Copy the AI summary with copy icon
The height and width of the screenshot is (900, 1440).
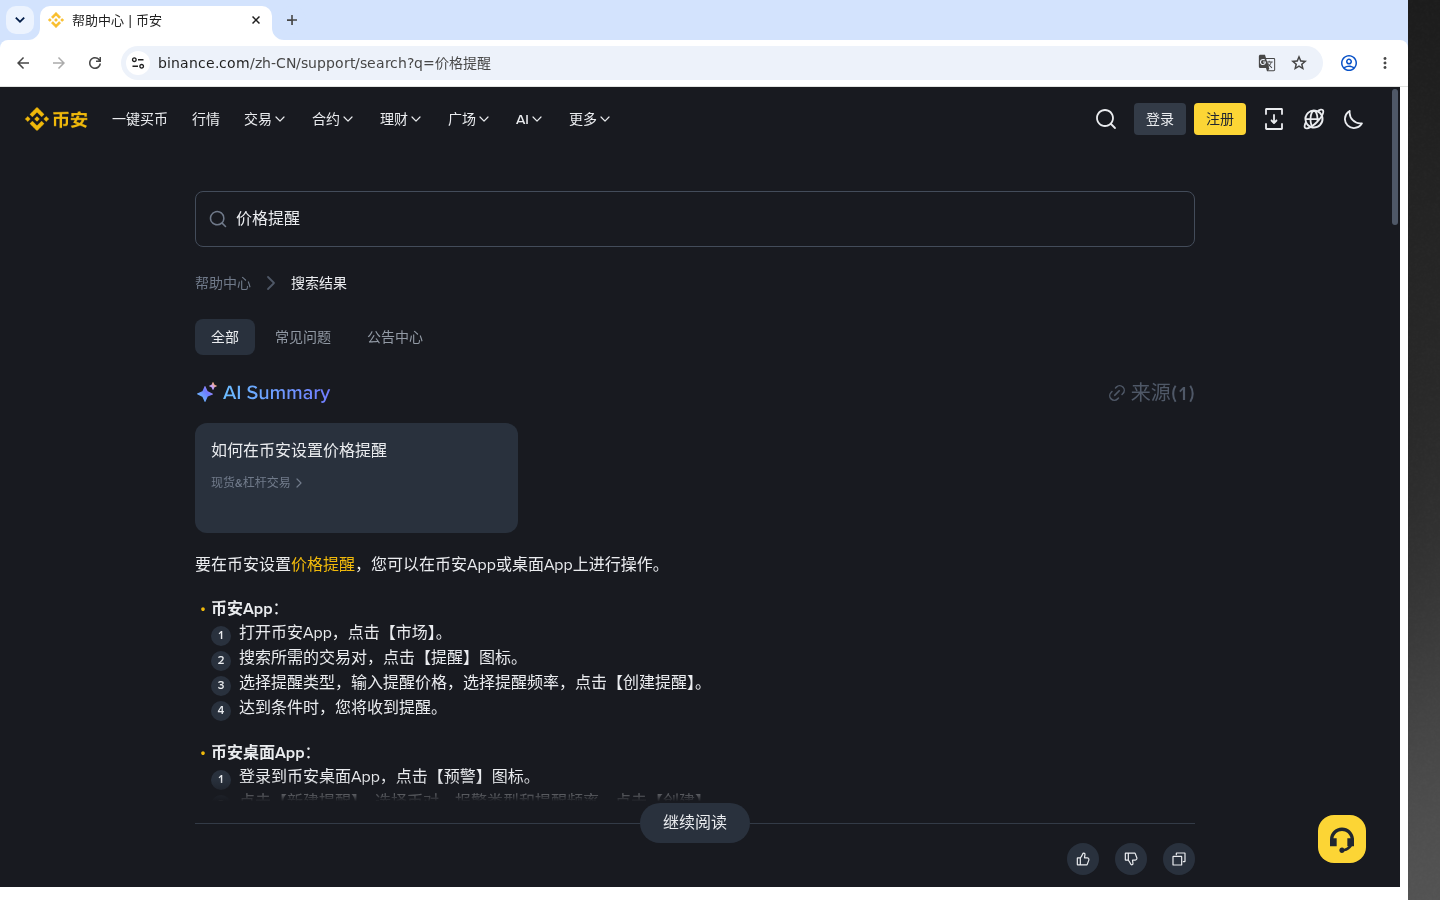click(x=1179, y=859)
